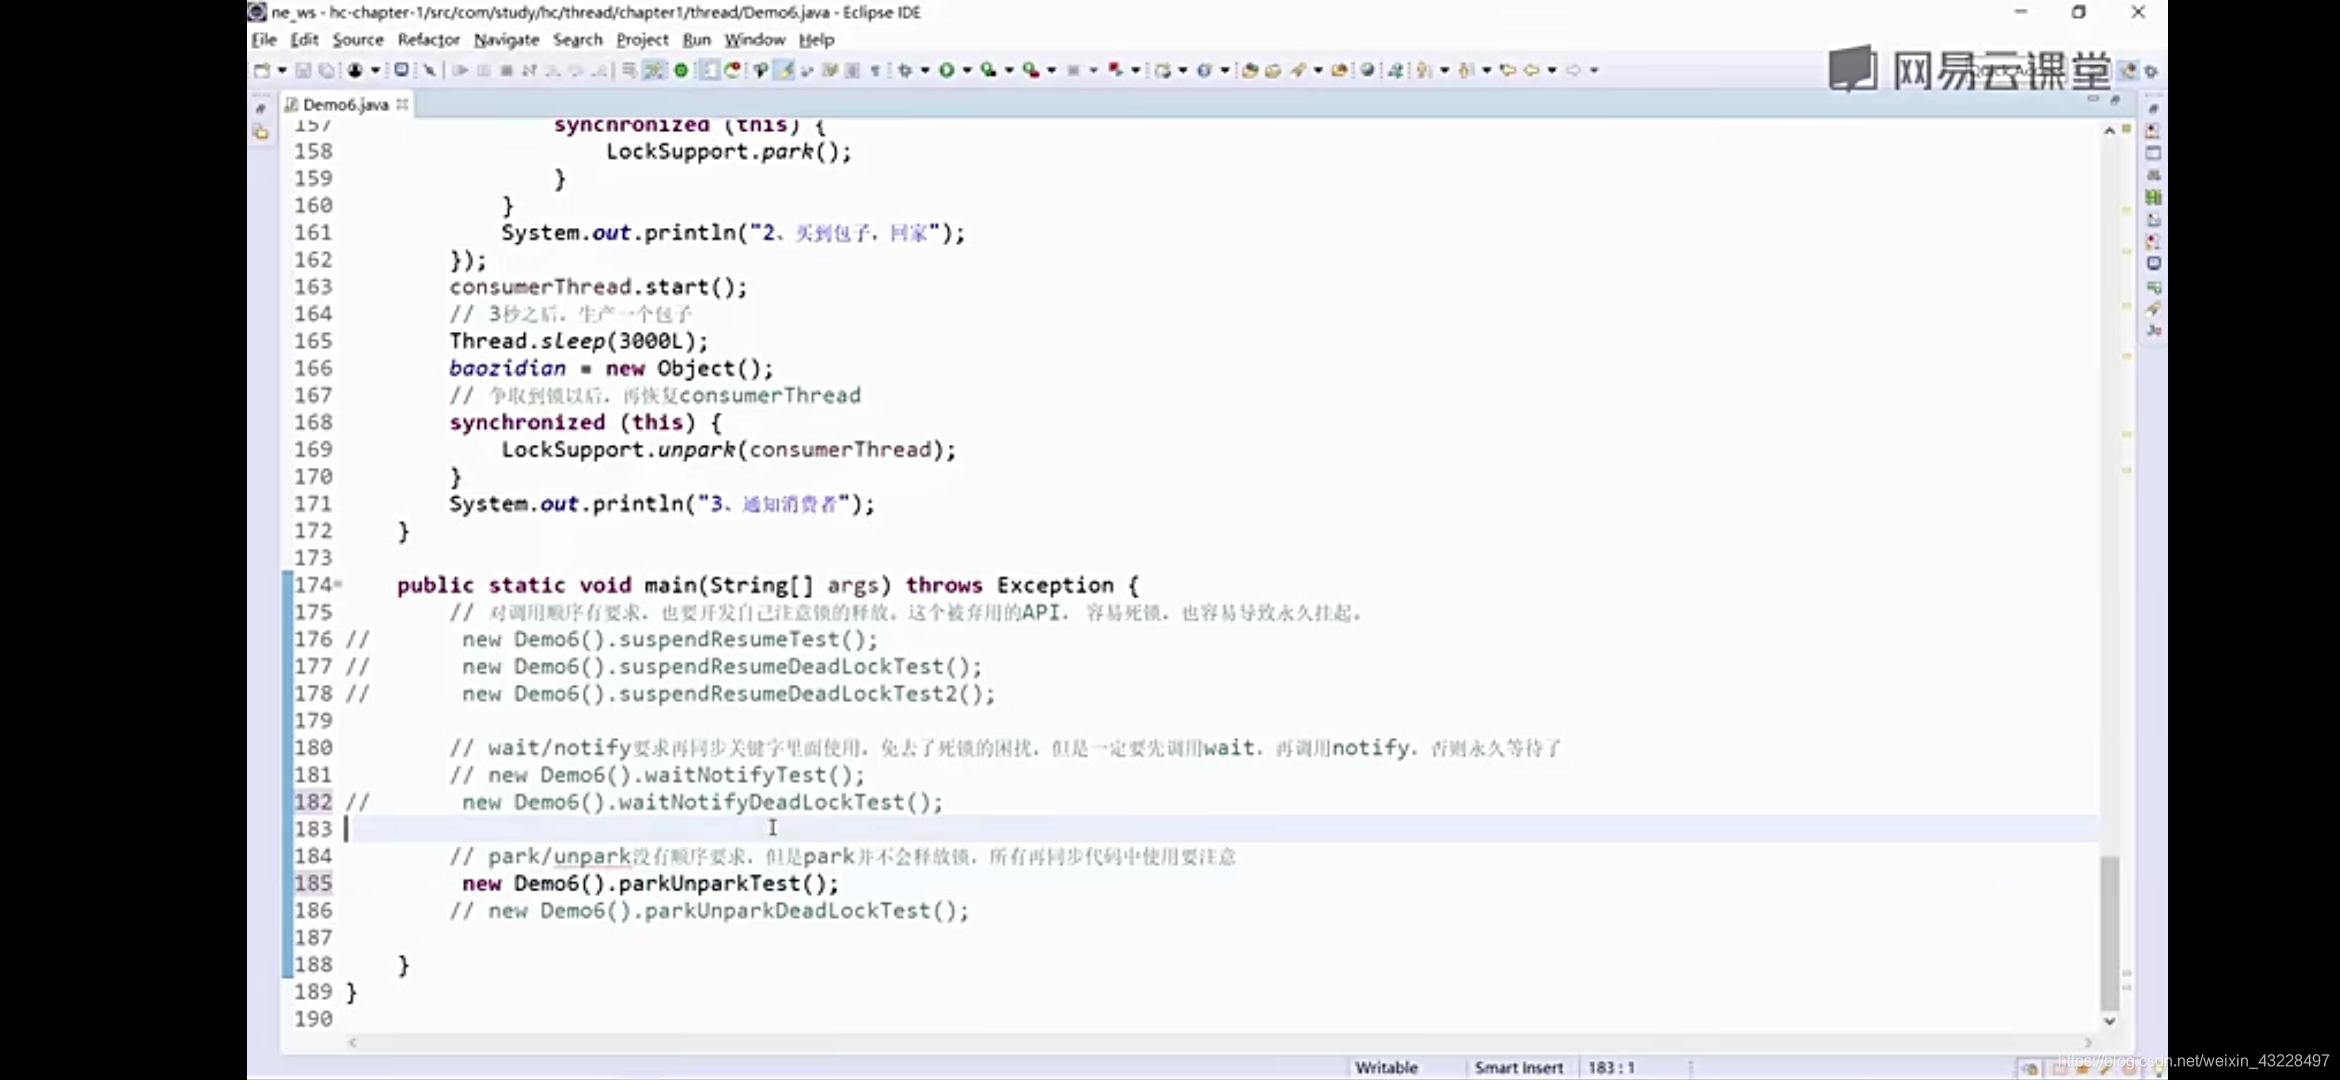
Task: Open the Back history dropdown arrow
Action: click(x=1552, y=70)
